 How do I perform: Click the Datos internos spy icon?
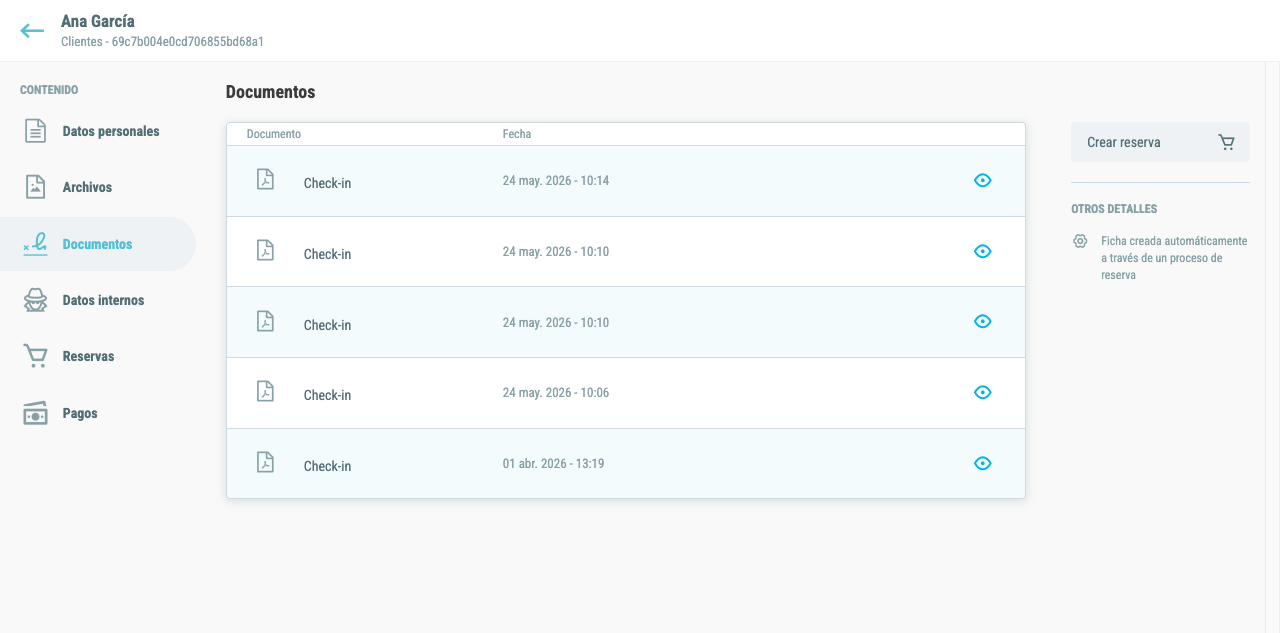click(36, 300)
